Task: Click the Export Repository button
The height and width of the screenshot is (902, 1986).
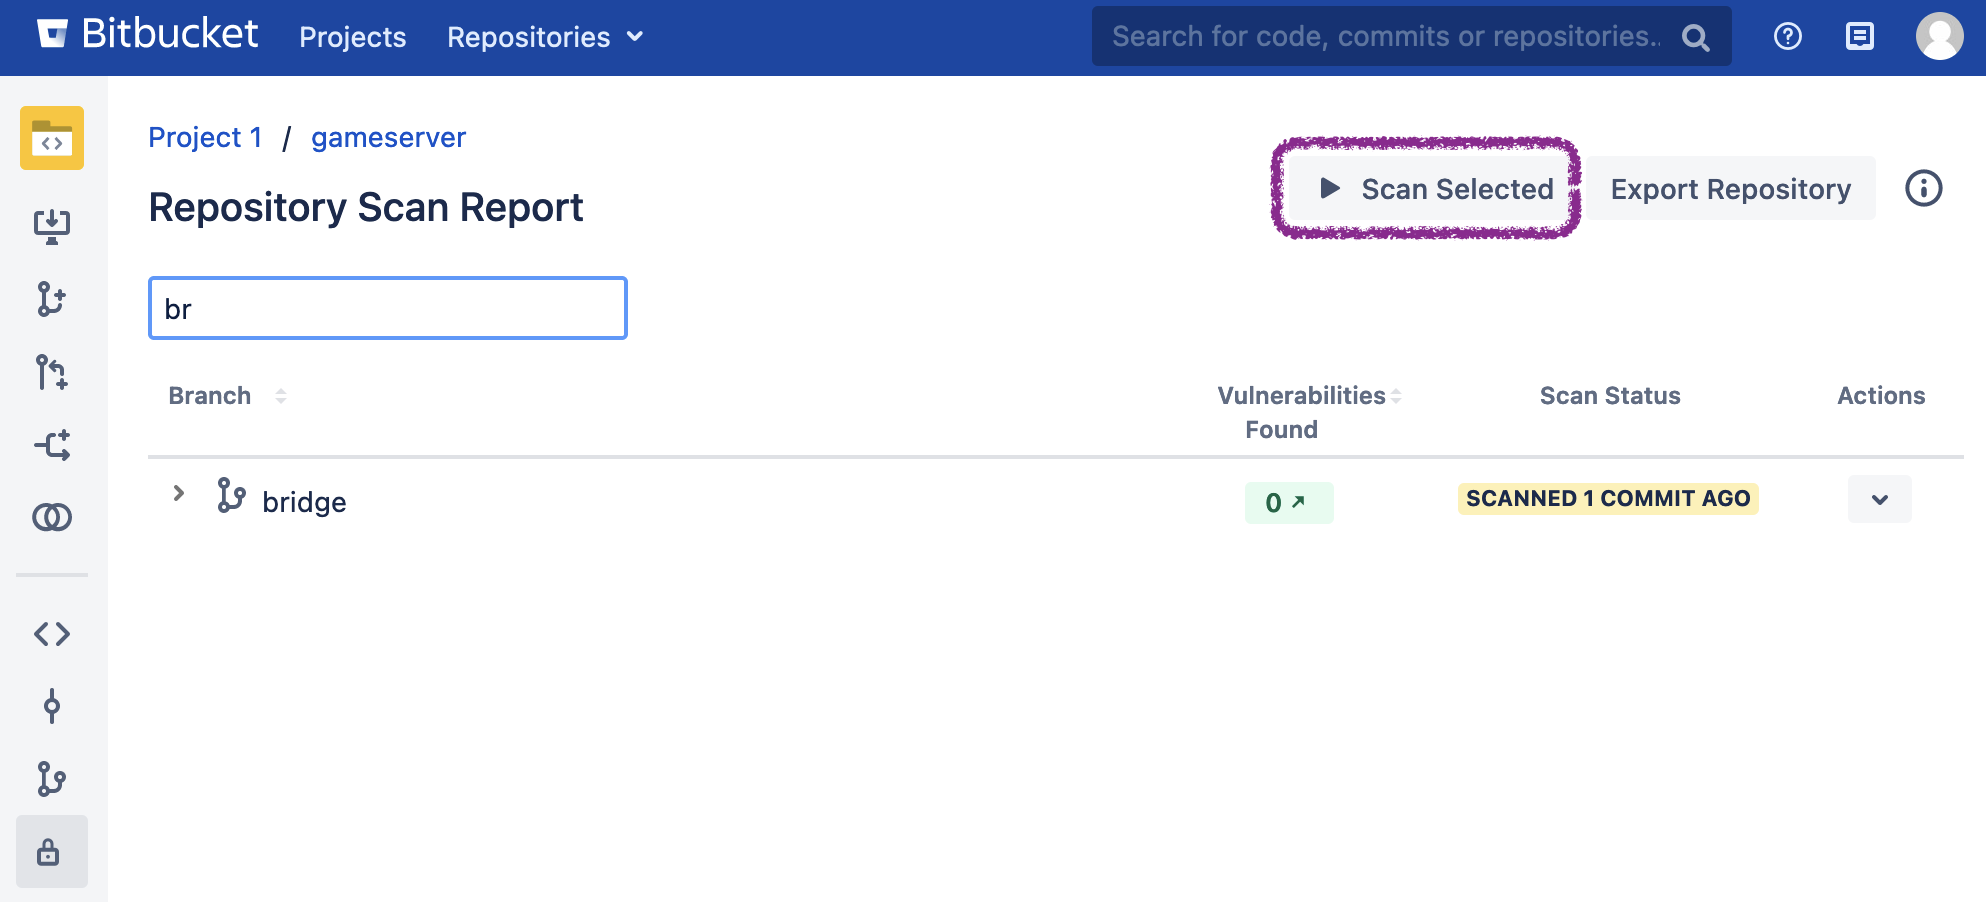Action: point(1730,189)
